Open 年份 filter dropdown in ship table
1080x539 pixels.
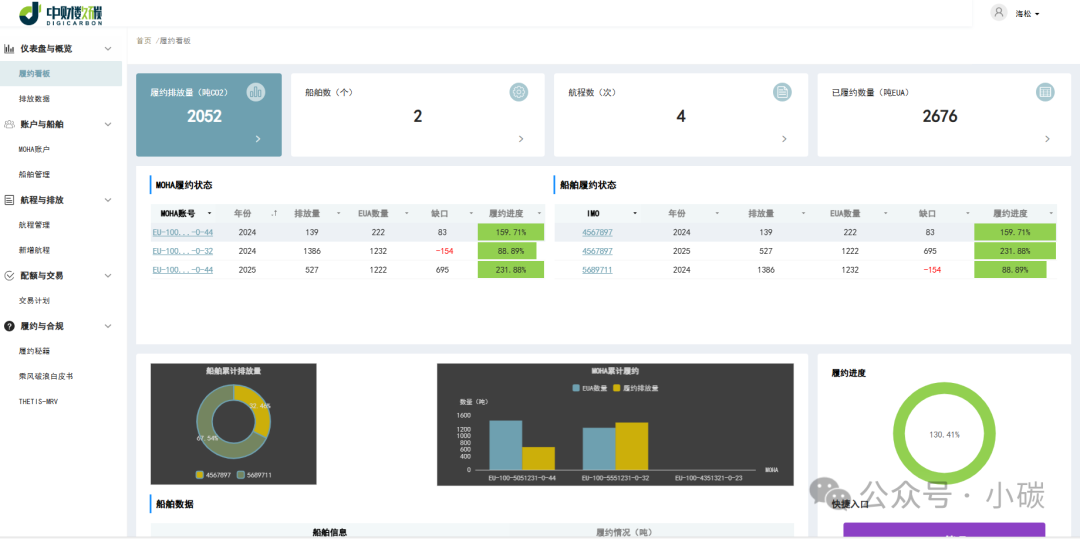717,213
